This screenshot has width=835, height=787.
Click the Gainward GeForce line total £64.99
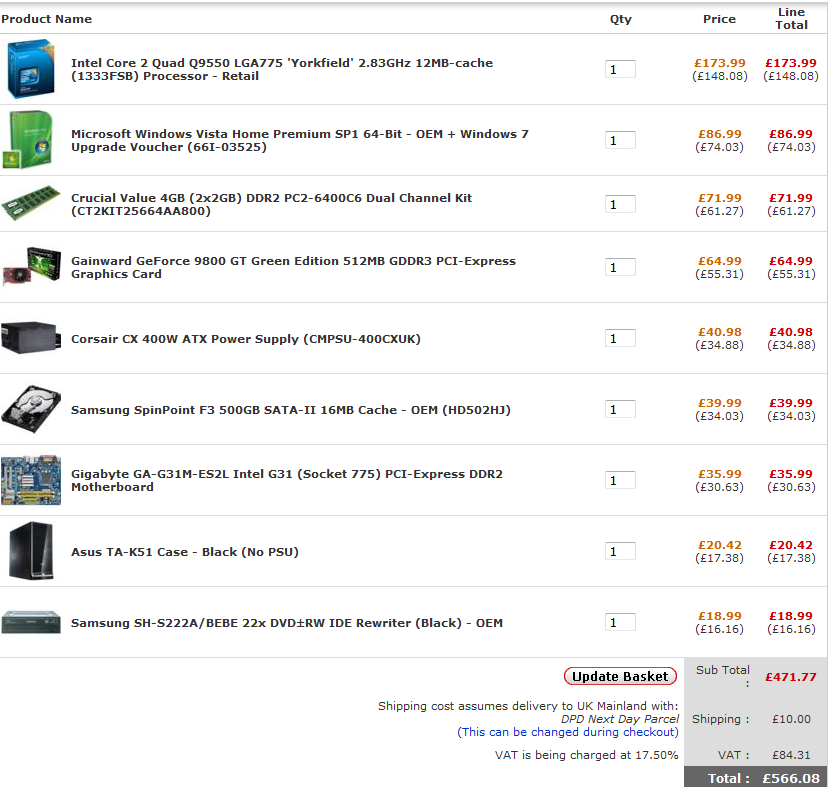791,261
